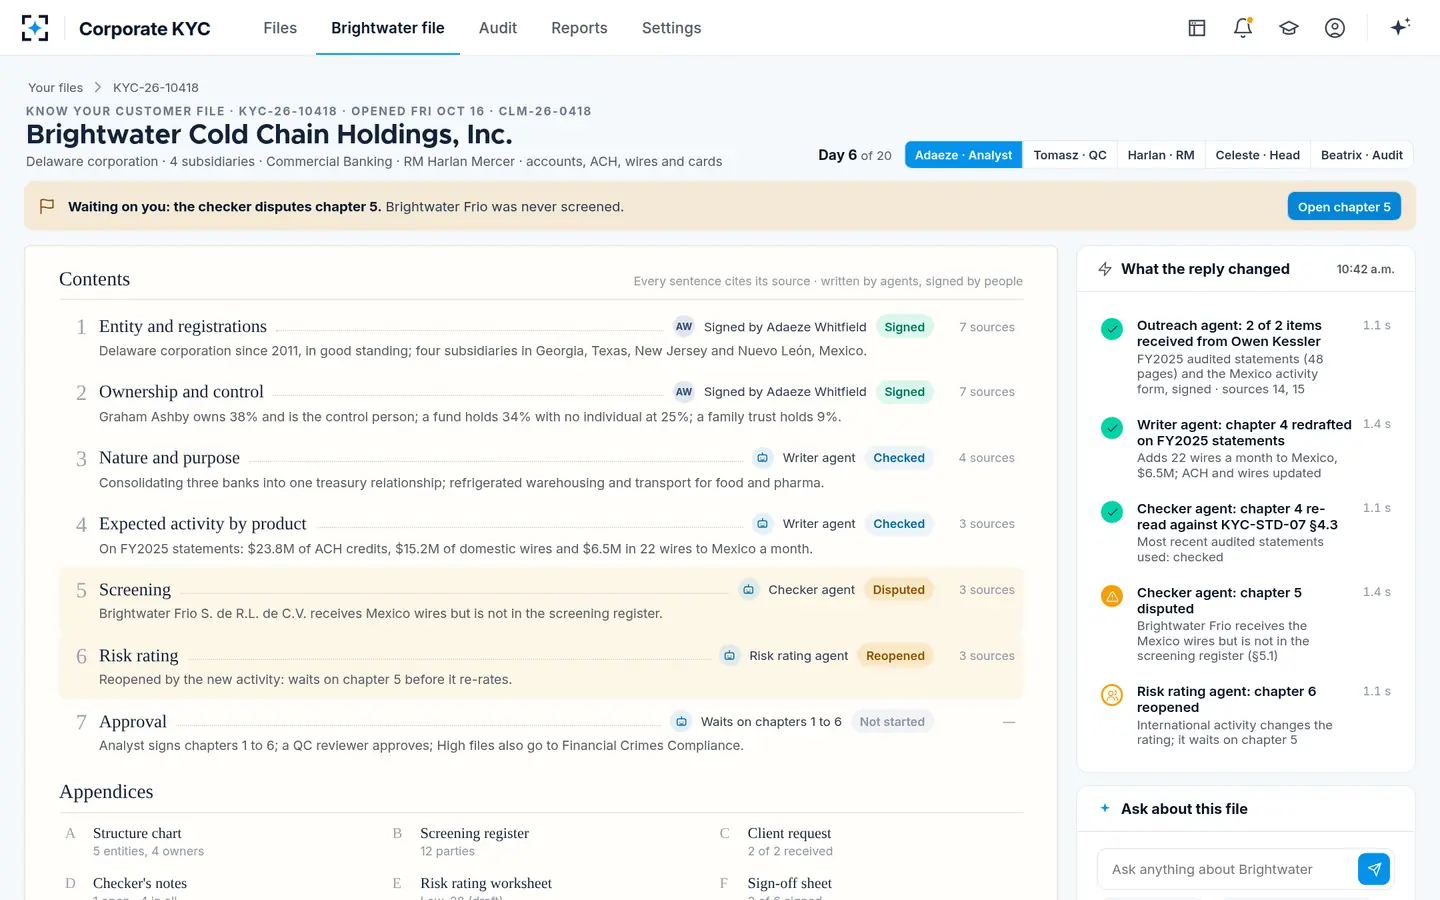
Task: Open the notifications bell
Action: 1243,28
